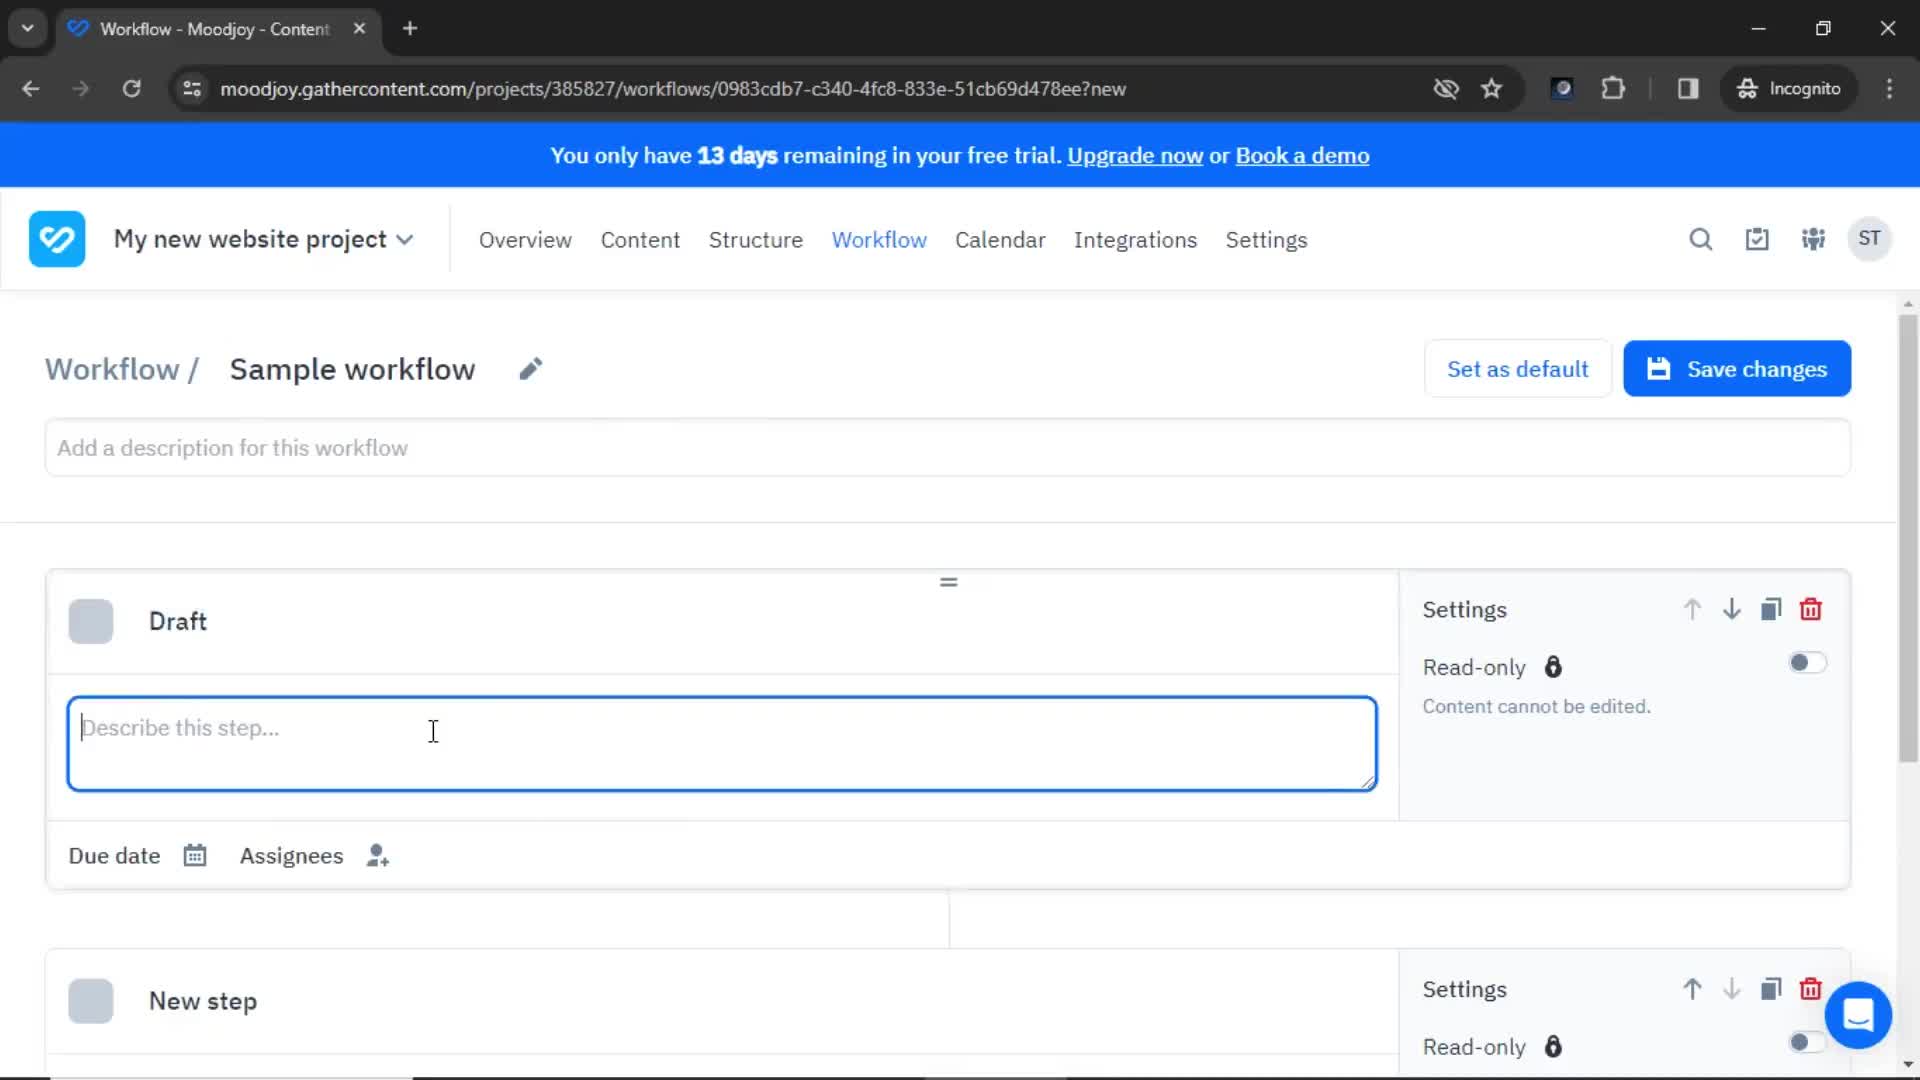The height and width of the screenshot is (1080, 1920).
Task: Open the people/team icon
Action: click(x=1813, y=239)
